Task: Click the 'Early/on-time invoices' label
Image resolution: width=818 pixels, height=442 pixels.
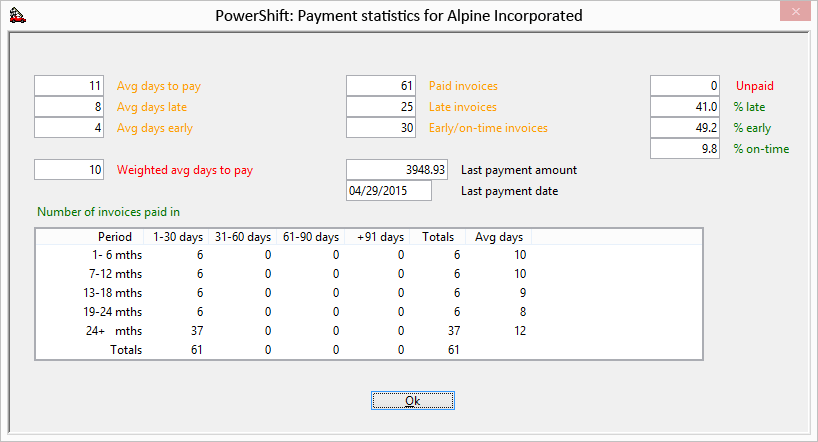Action: click(488, 128)
